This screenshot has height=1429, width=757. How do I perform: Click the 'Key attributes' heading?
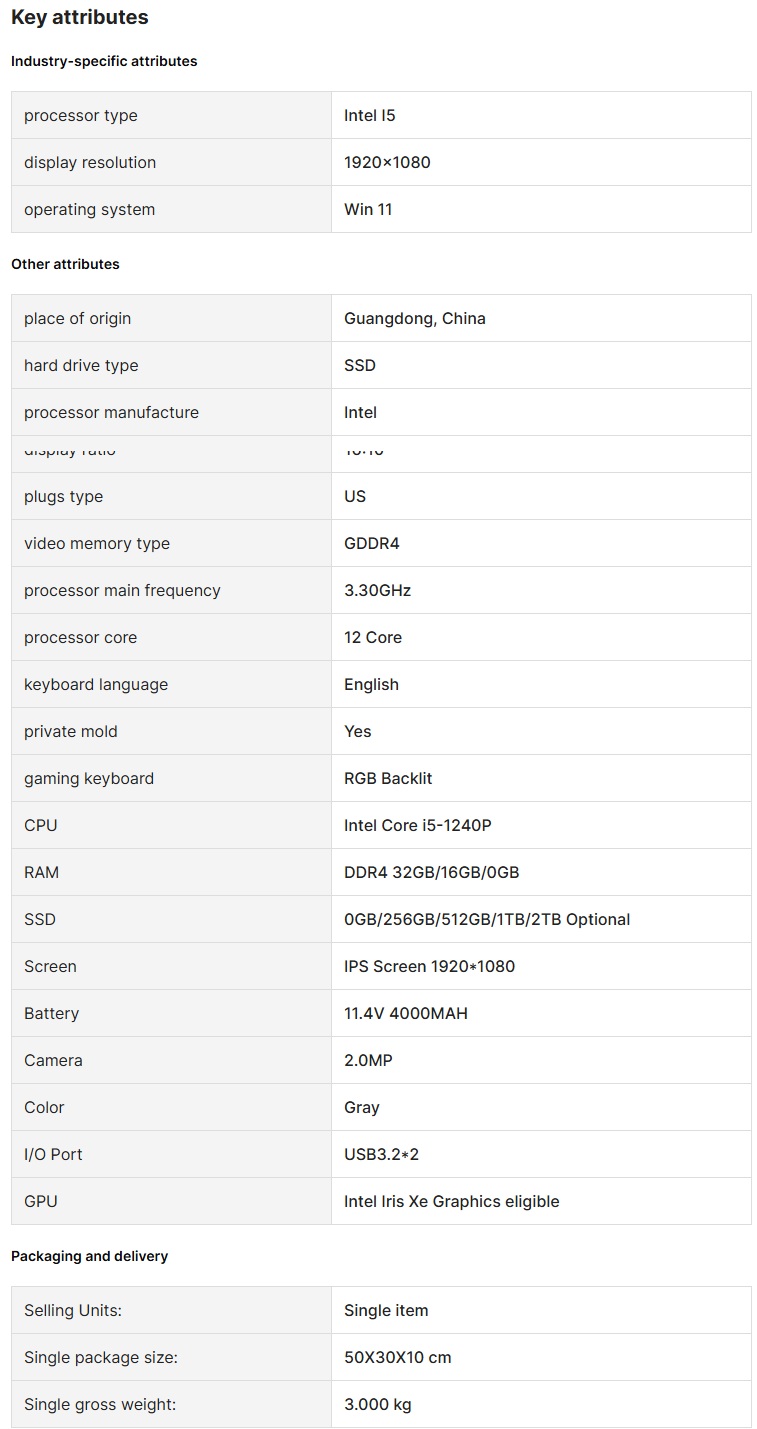79,17
